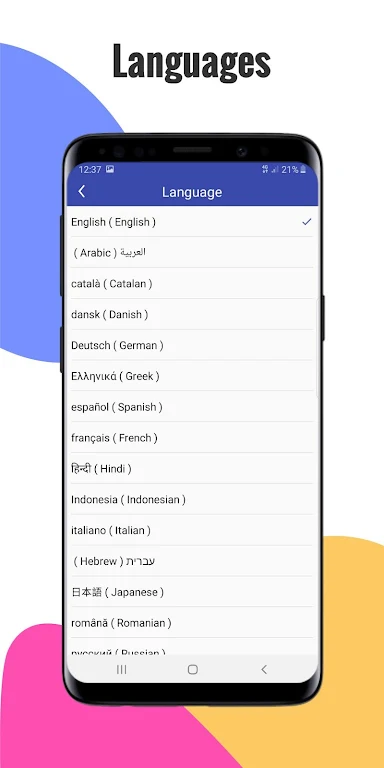Select the Arabic language option
The width and height of the screenshot is (384, 768).
pos(192,253)
